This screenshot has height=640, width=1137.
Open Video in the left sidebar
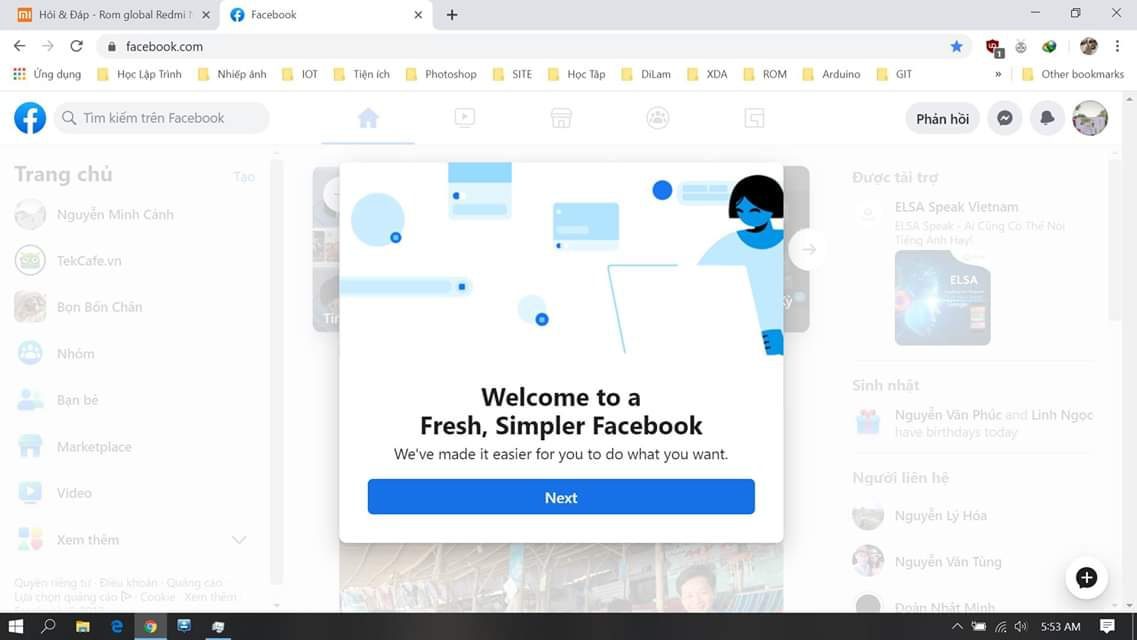click(54, 493)
